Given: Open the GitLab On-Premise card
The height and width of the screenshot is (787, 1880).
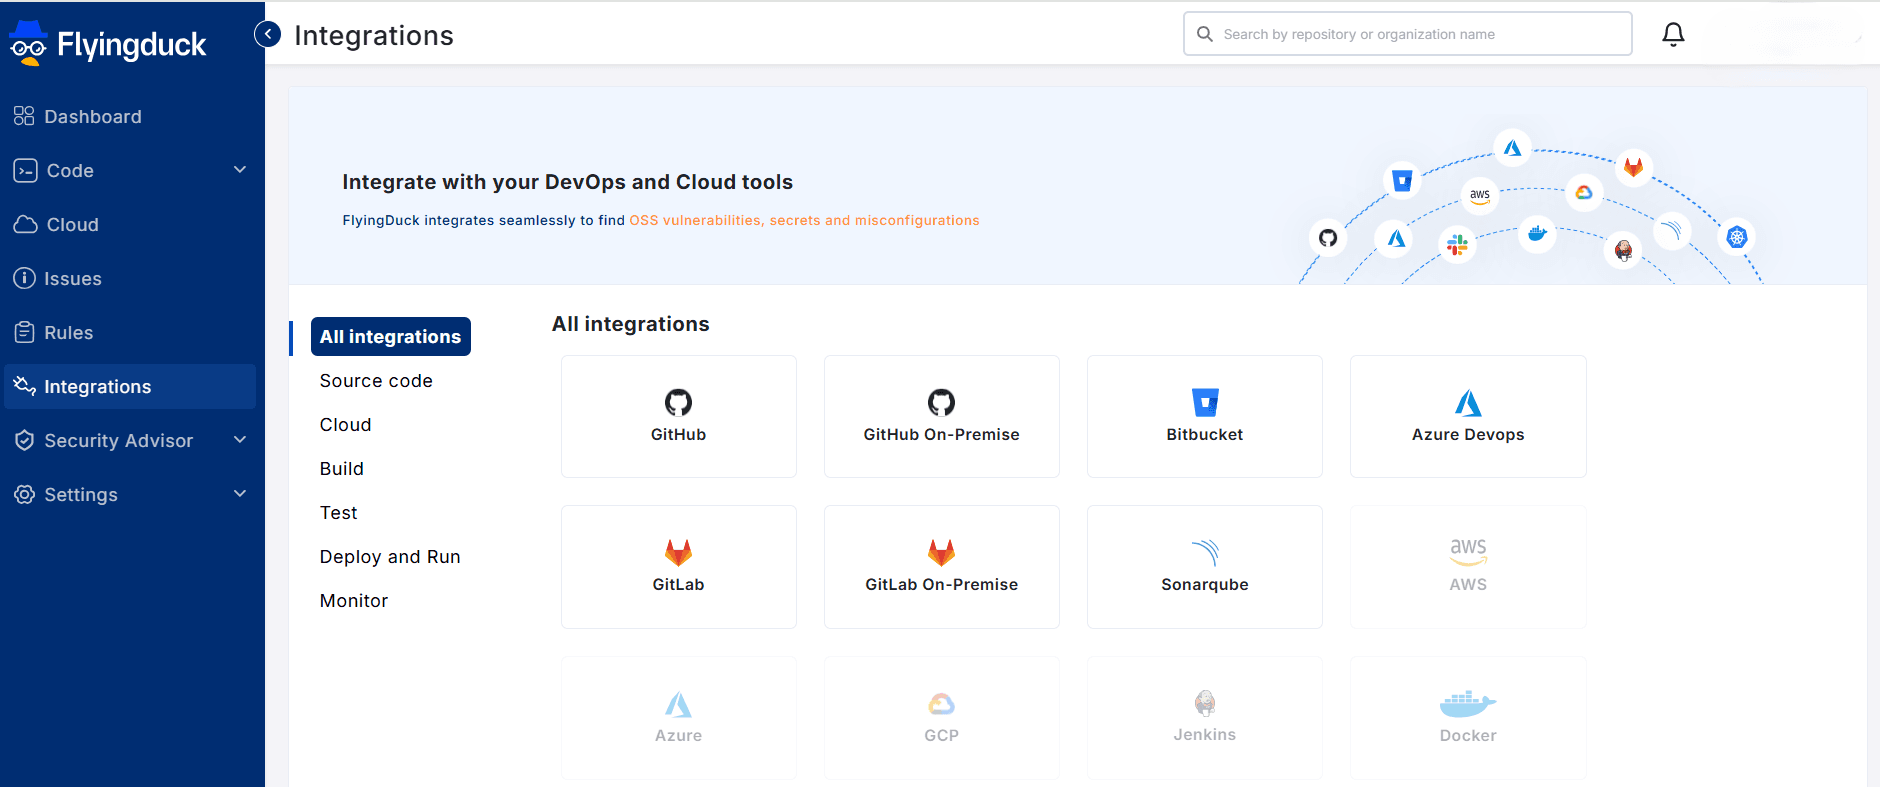Looking at the screenshot, I should click(942, 567).
